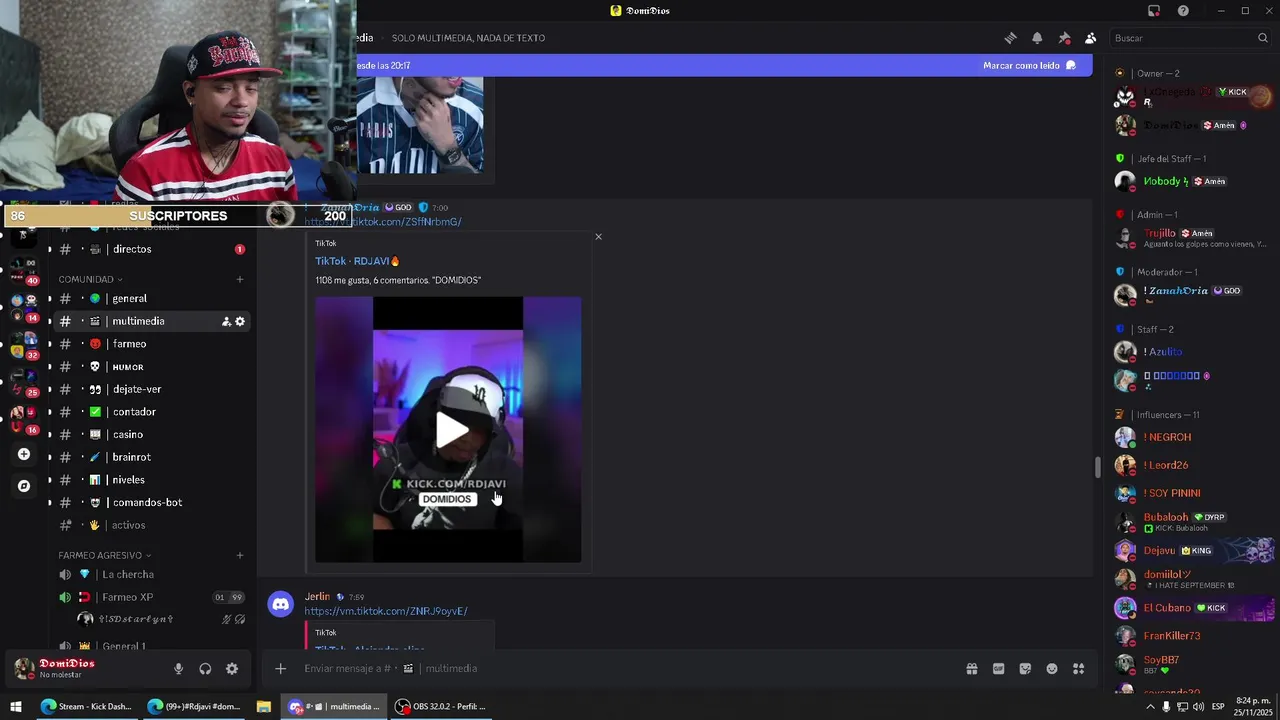Open Jerlin's vm.tiktok.com link
The width and height of the screenshot is (1280, 720).
click(386, 611)
